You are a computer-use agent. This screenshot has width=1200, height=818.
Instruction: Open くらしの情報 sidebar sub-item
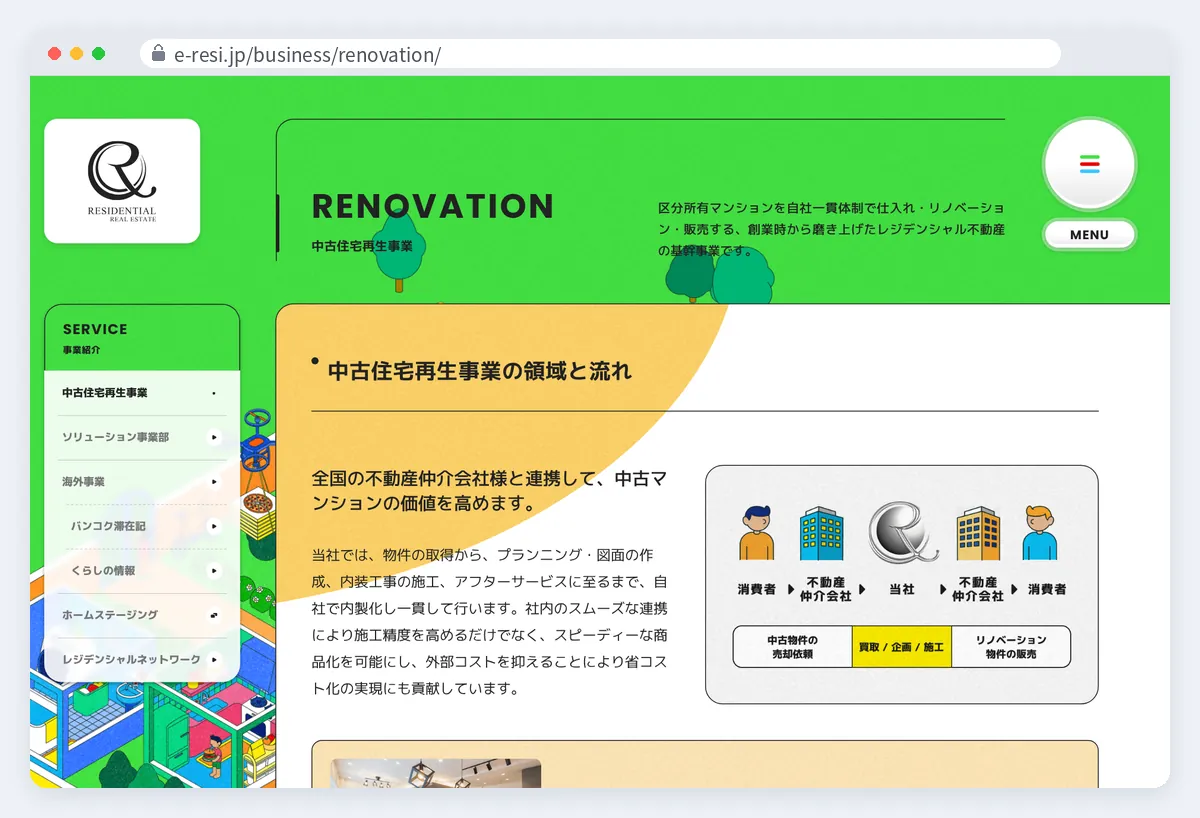(x=146, y=571)
